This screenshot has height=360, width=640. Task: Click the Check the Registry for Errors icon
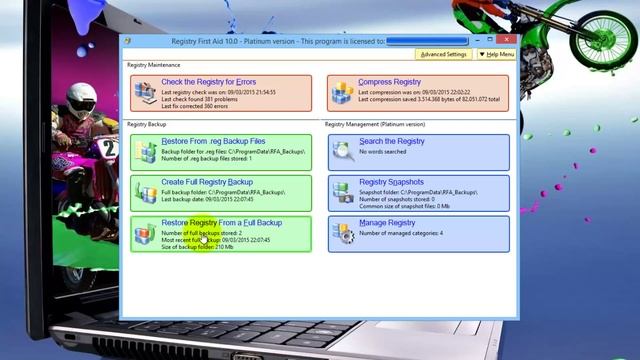(x=146, y=93)
